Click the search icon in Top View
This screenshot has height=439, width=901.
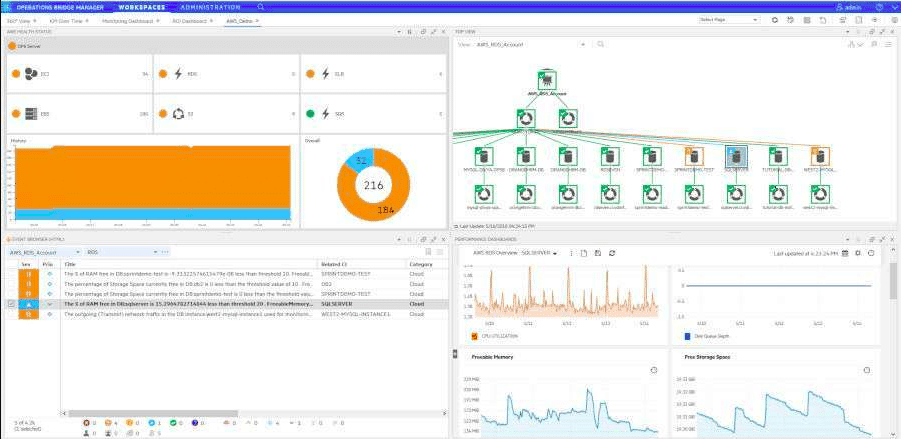click(x=600, y=44)
